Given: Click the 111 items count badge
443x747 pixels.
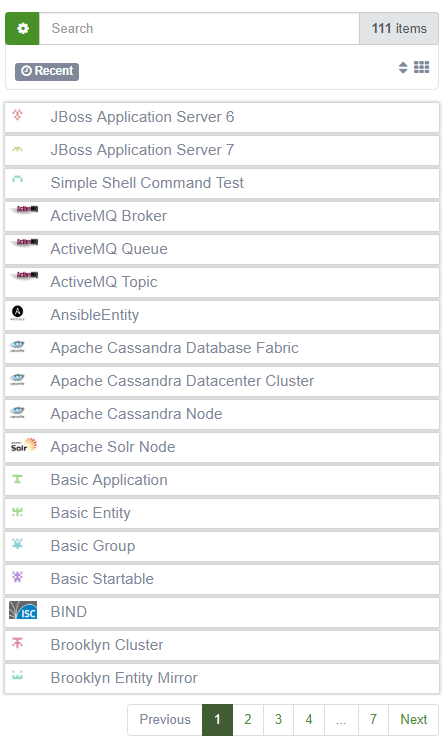Looking at the screenshot, I should 399,29.
